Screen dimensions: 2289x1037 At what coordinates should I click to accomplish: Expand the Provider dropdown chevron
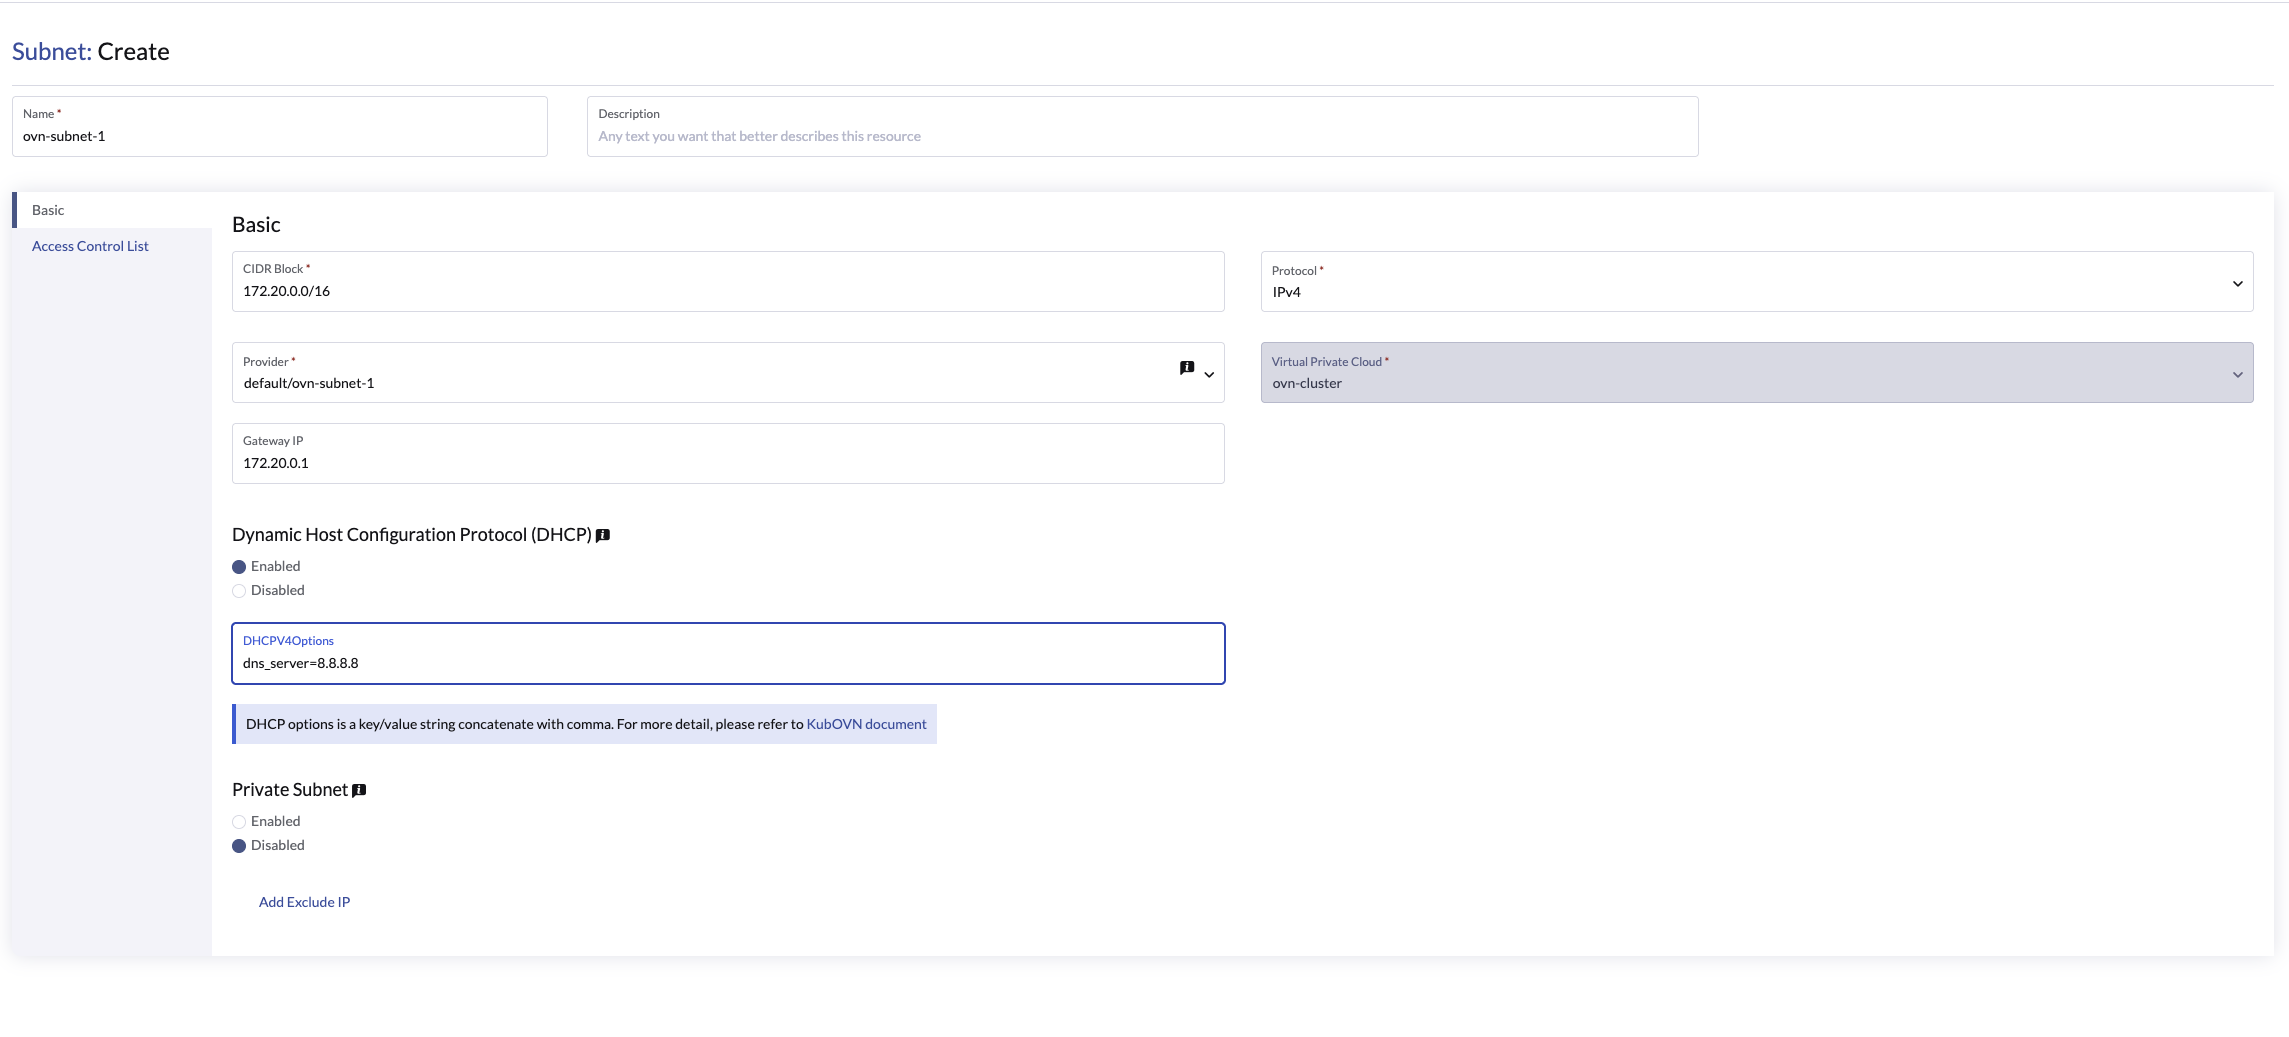click(x=1209, y=375)
